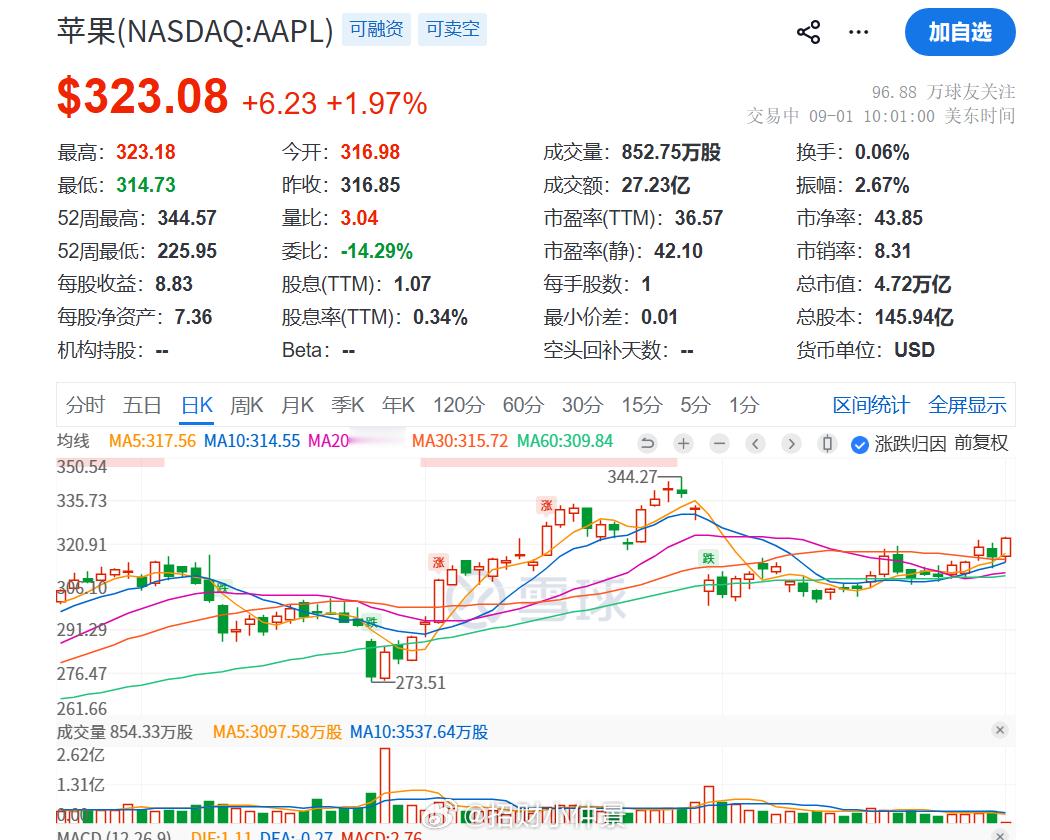
Task: Close the MACD indicator panel
Action: pyautogui.click(x=1000, y=835)
